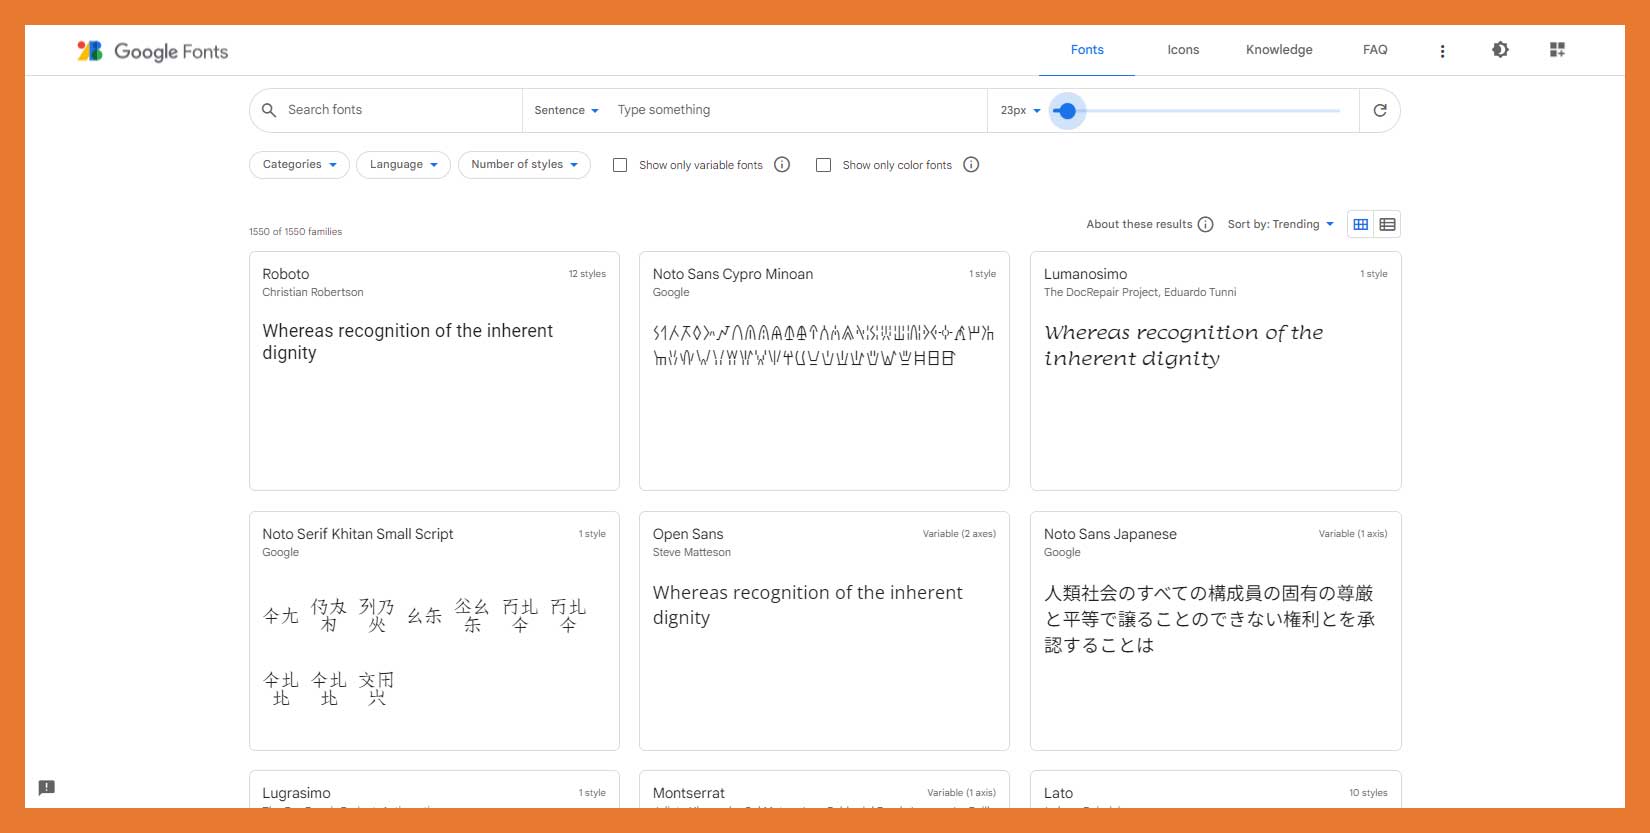
Task: Click the Lugrasimo font title
Action: pyautogui.click(x=296, y=793)
